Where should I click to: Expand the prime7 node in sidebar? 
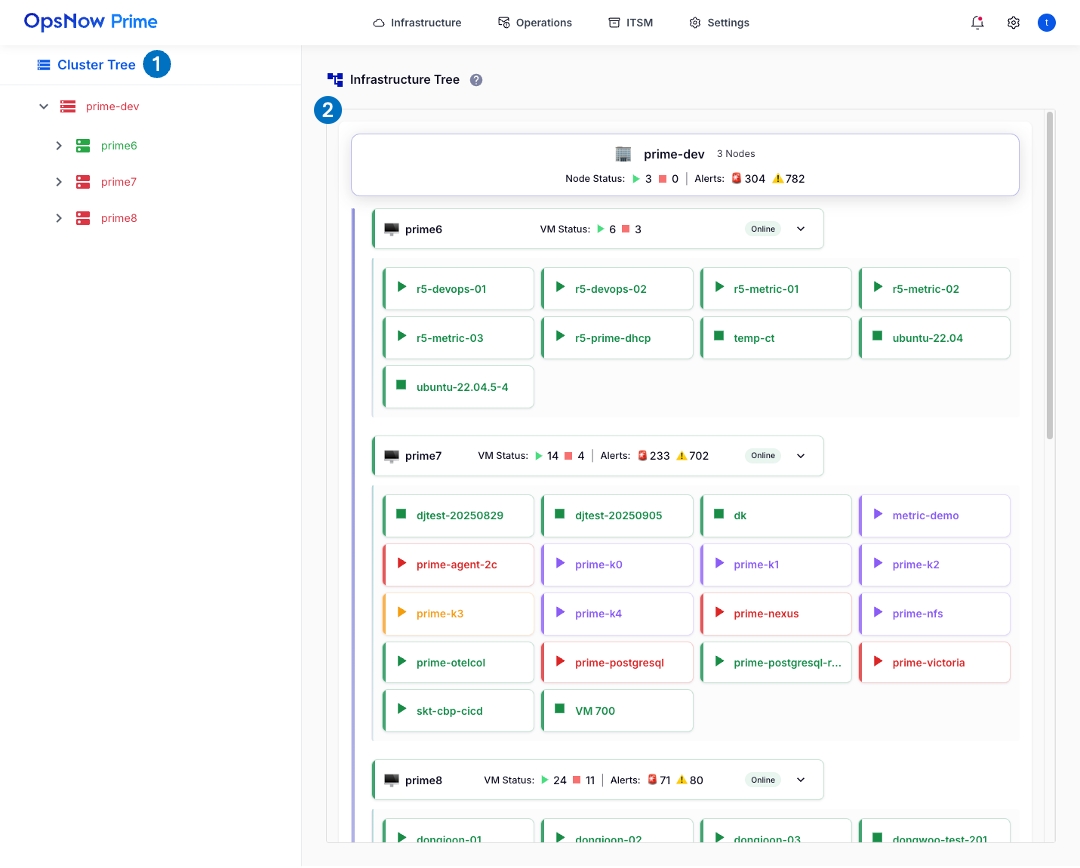point(59,182)
